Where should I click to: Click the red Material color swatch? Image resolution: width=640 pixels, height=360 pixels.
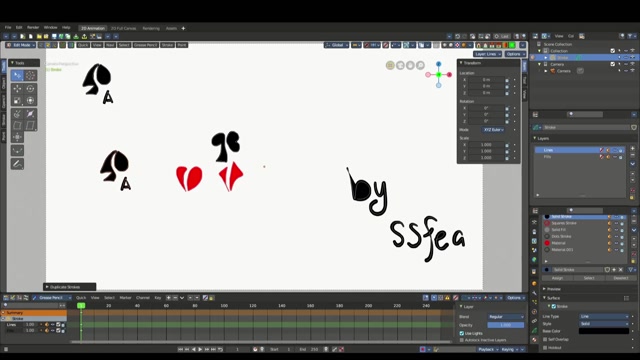pyautogui.click(x=547, y=243)
